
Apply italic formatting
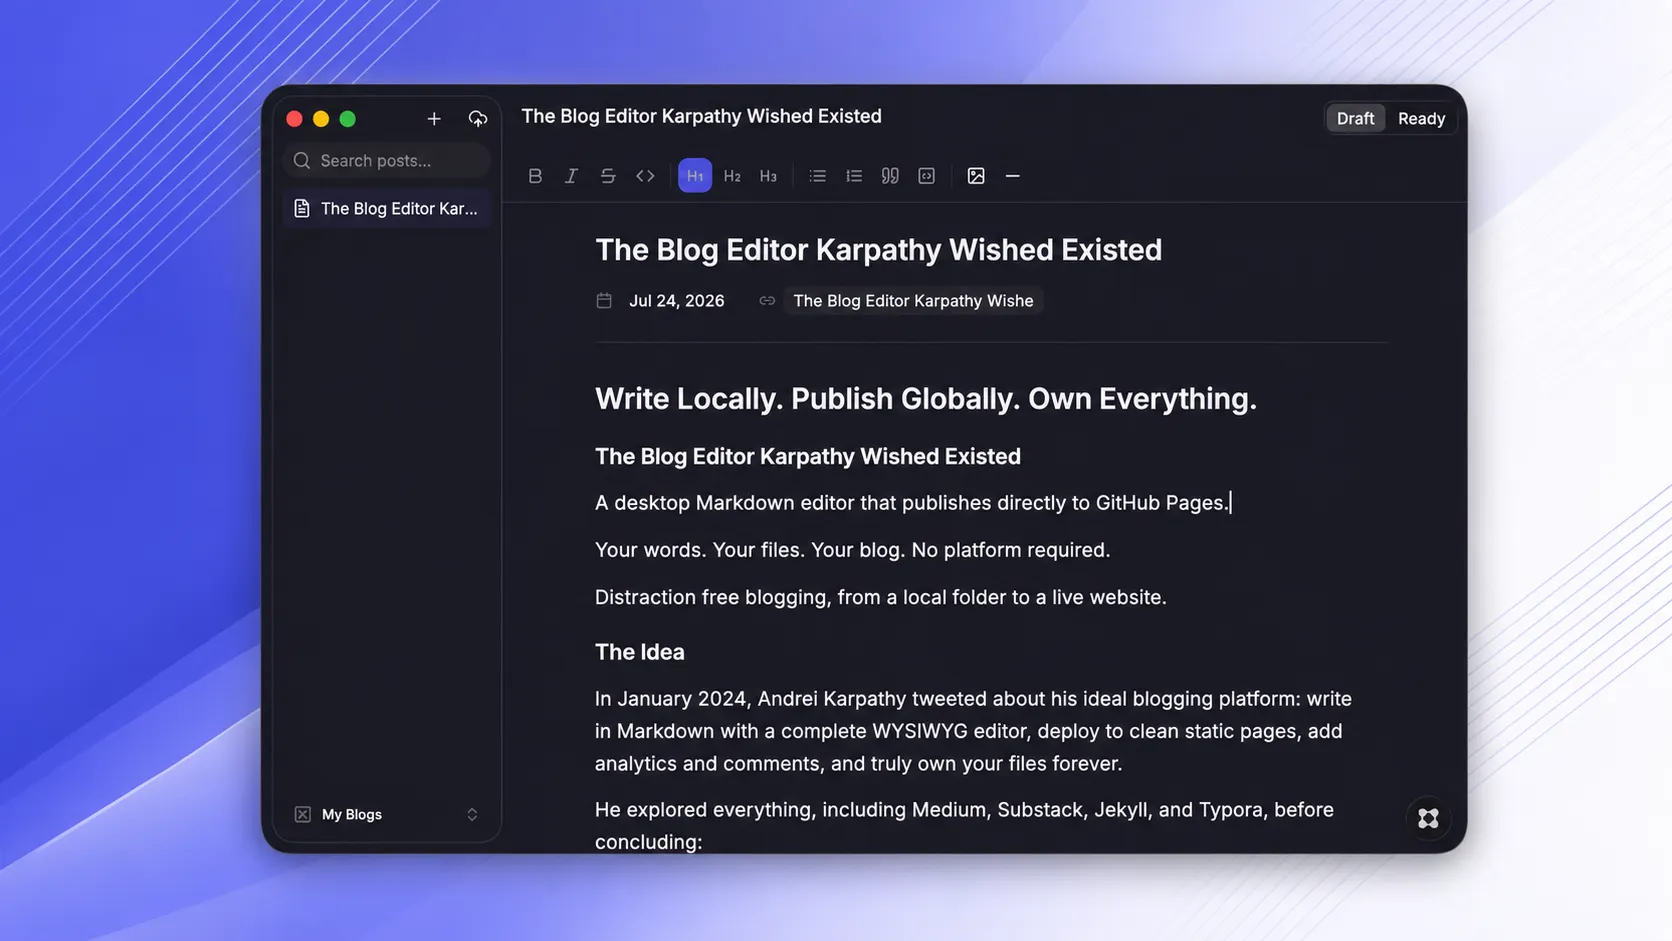tap(571, 176)
